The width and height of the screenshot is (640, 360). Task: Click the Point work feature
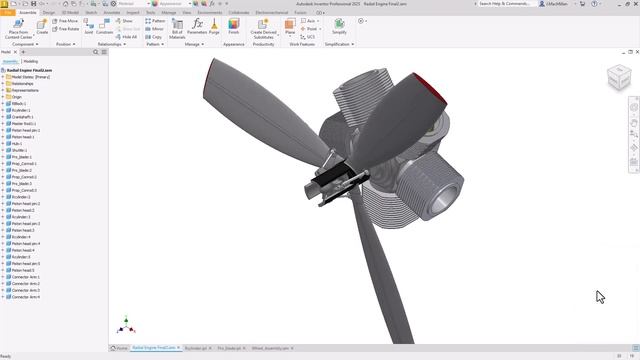point(309,29)
